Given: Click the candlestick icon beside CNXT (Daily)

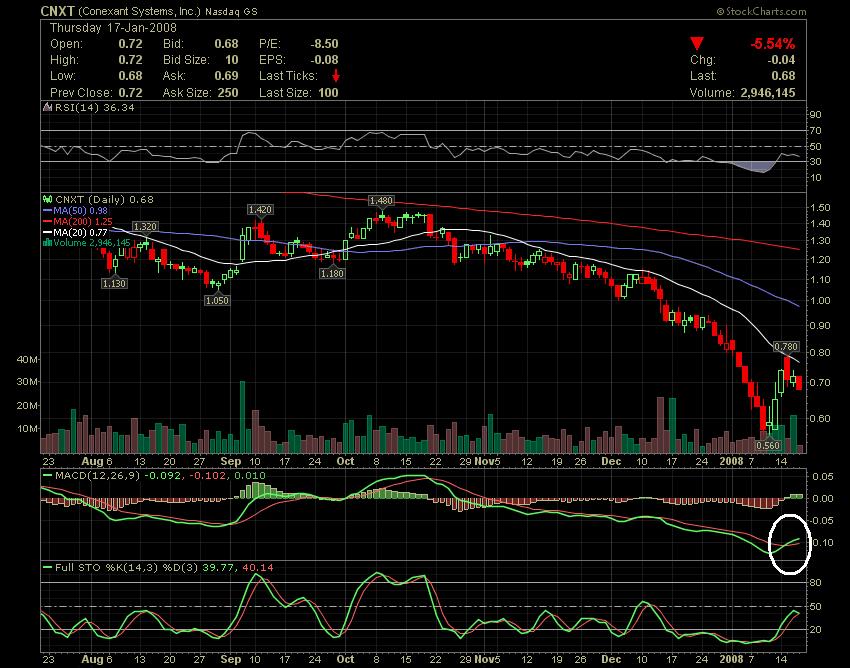Looking at the screenshot, I should coord(48,200).
